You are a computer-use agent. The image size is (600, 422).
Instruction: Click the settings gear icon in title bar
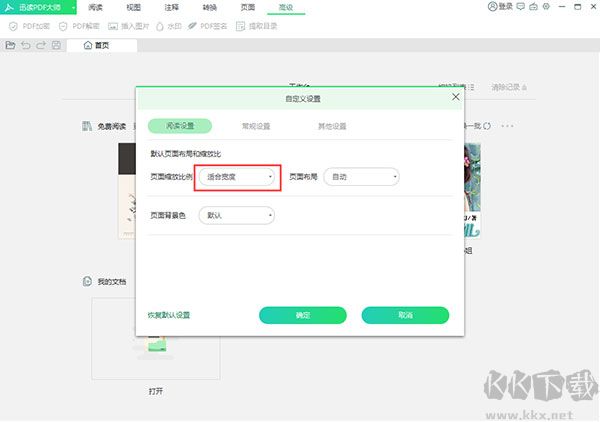547,7
